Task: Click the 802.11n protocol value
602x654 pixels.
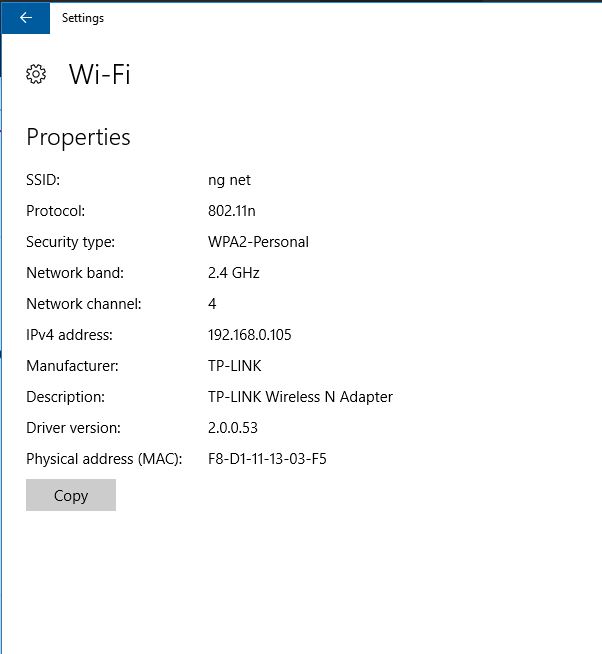Action: (x=232, y=211)
